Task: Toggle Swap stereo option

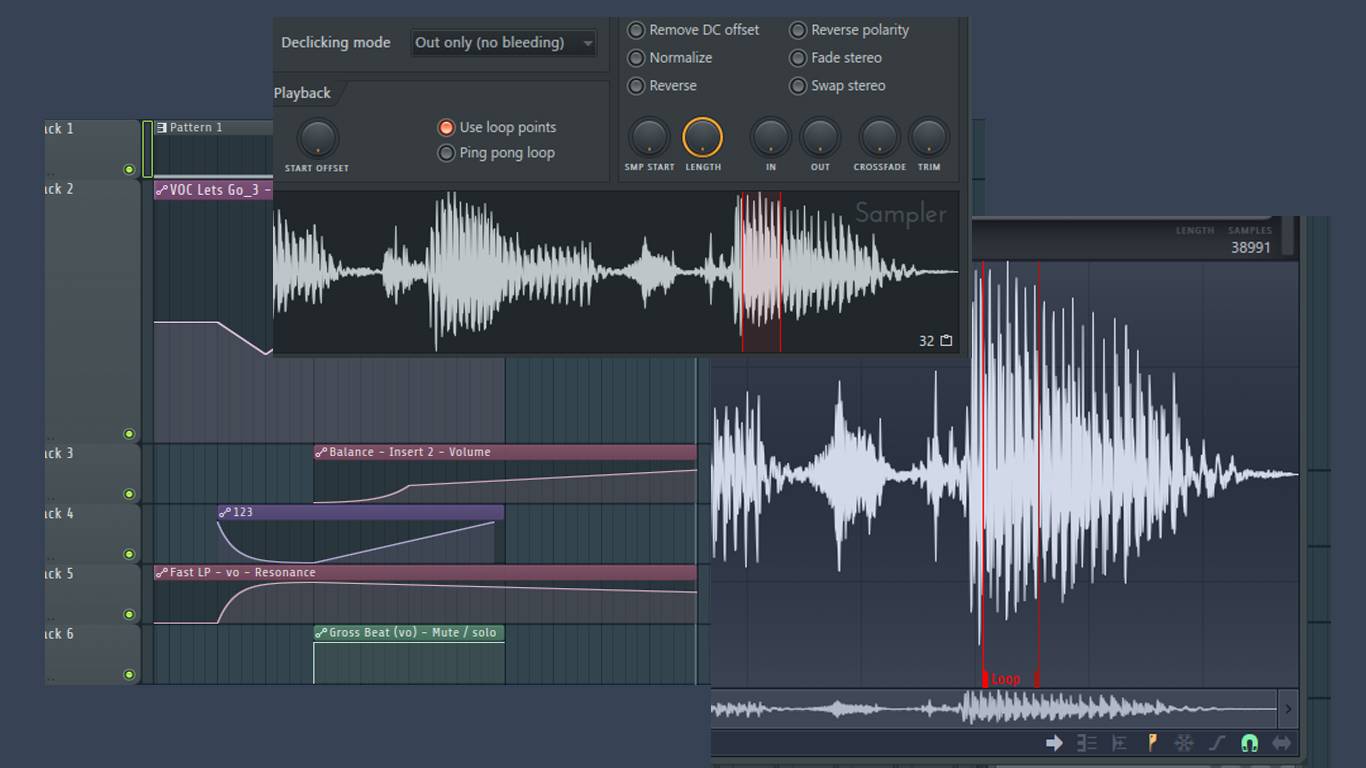Action: tap(798, 86)
